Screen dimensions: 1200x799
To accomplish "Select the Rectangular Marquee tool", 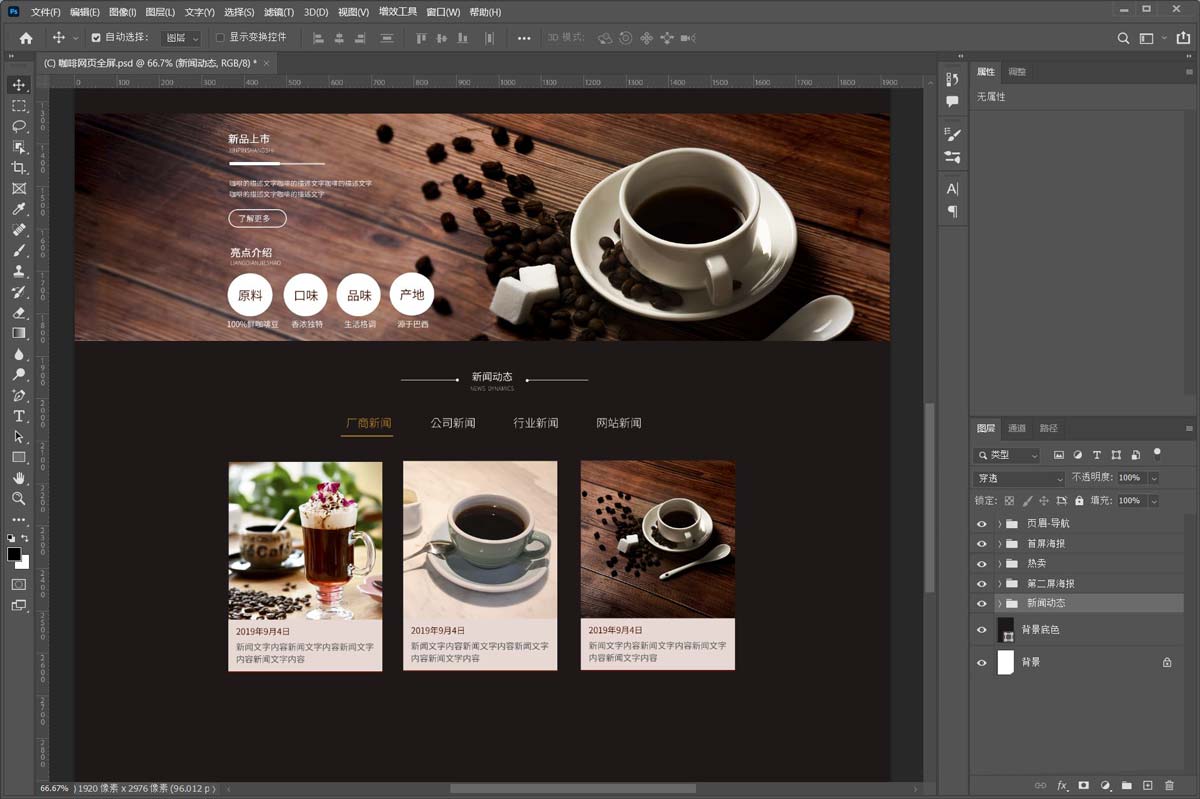I will tap(18, 106).
